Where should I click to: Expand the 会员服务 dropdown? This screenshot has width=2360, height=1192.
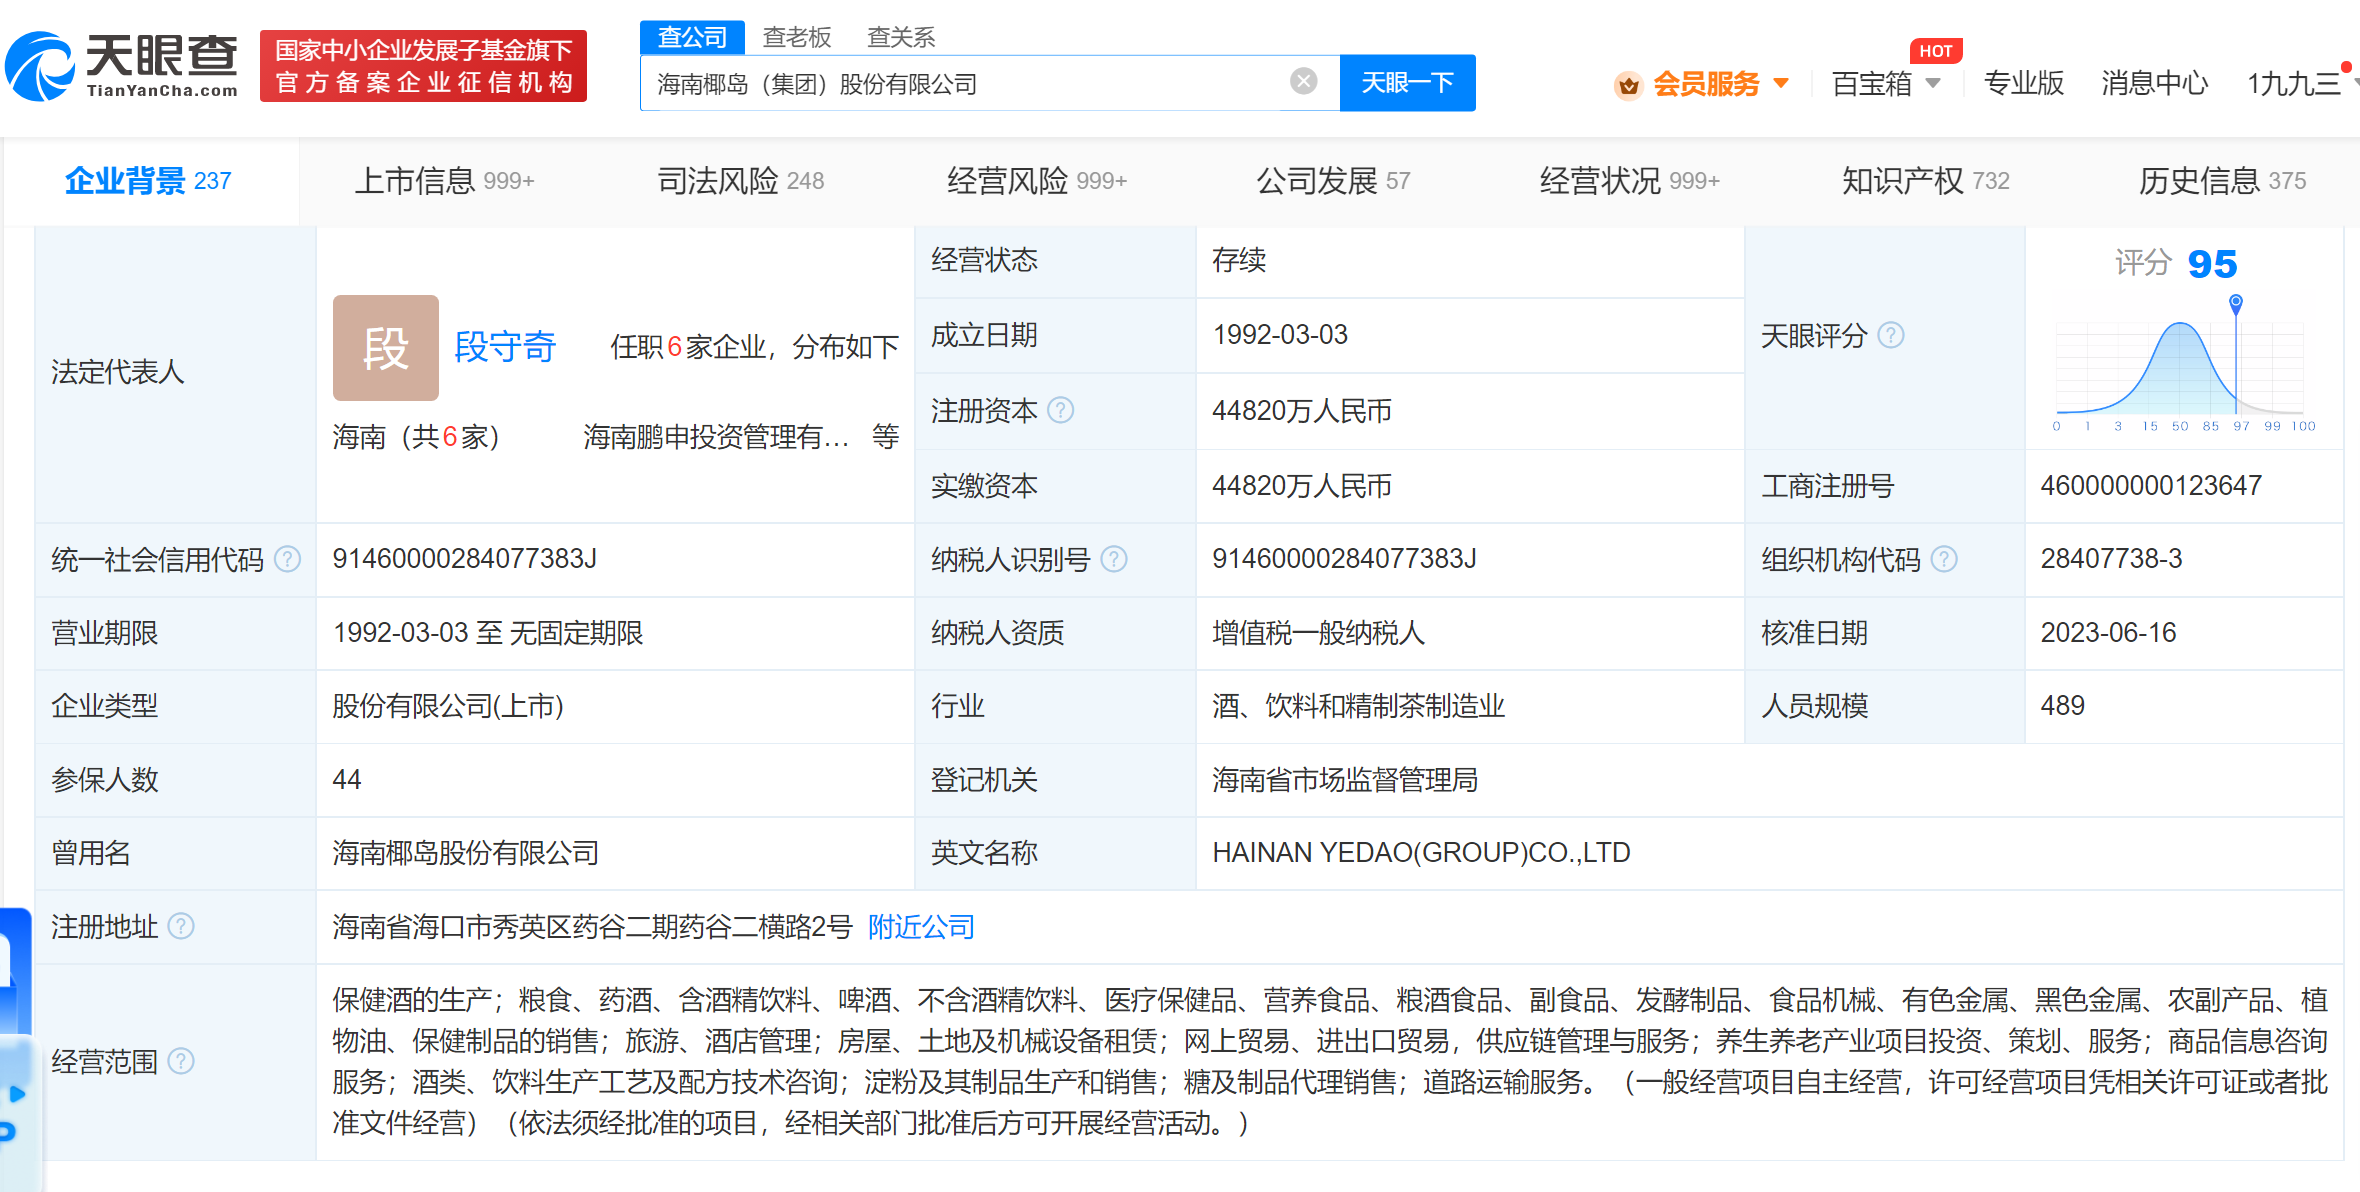point(1780,84)
